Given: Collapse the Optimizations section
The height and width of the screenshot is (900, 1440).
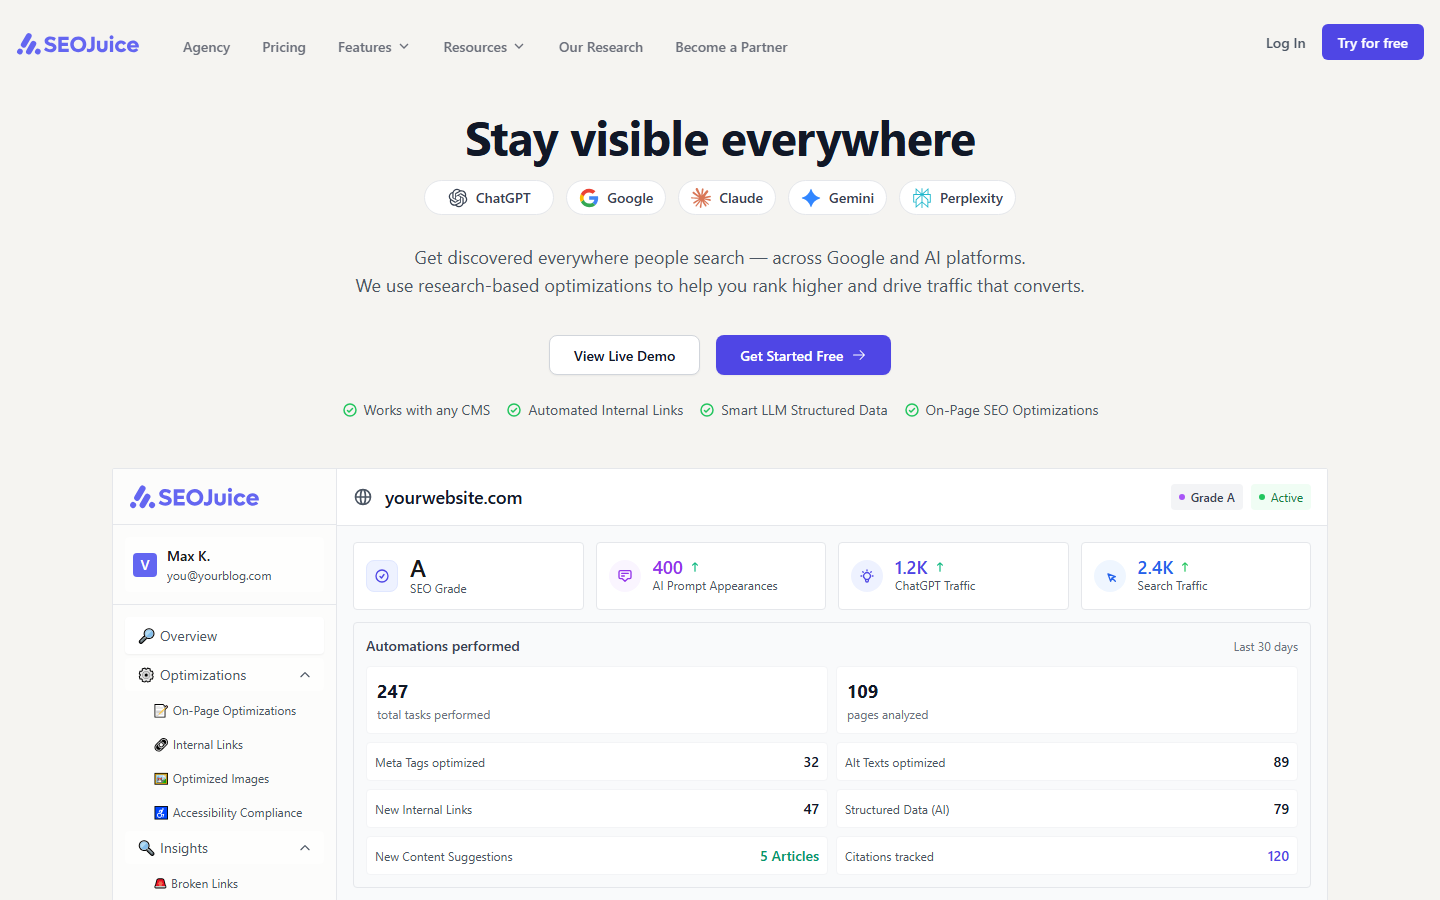Looking at the screenshot, I should point(305,675).
